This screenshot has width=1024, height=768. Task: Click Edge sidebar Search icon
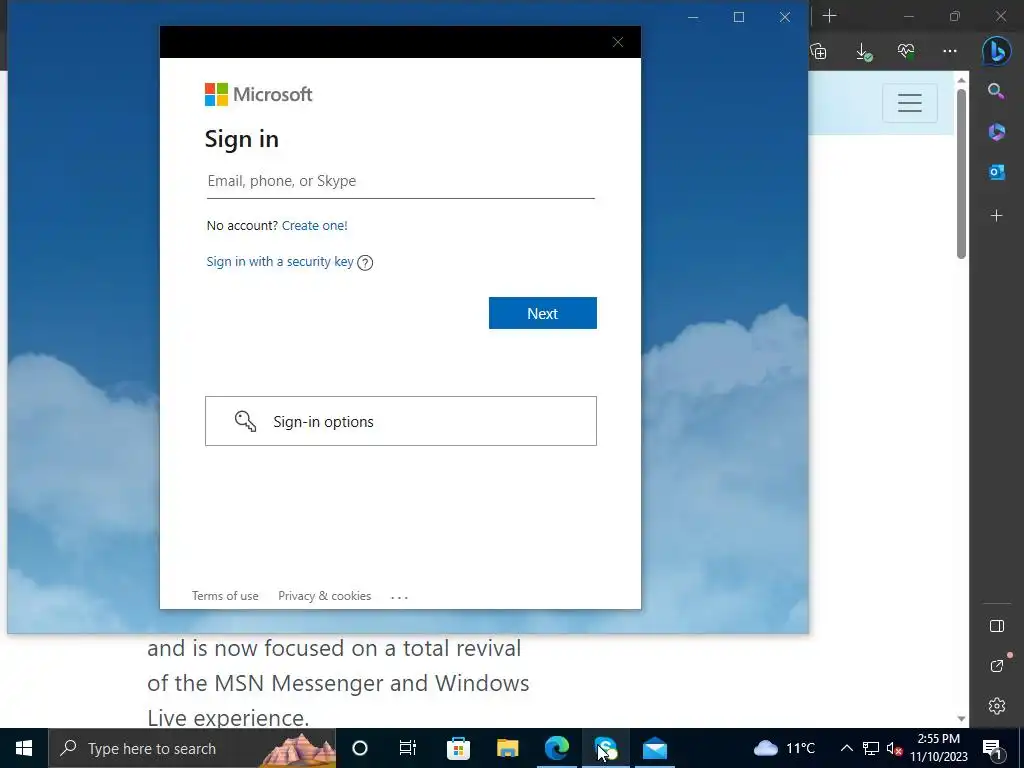996,91
